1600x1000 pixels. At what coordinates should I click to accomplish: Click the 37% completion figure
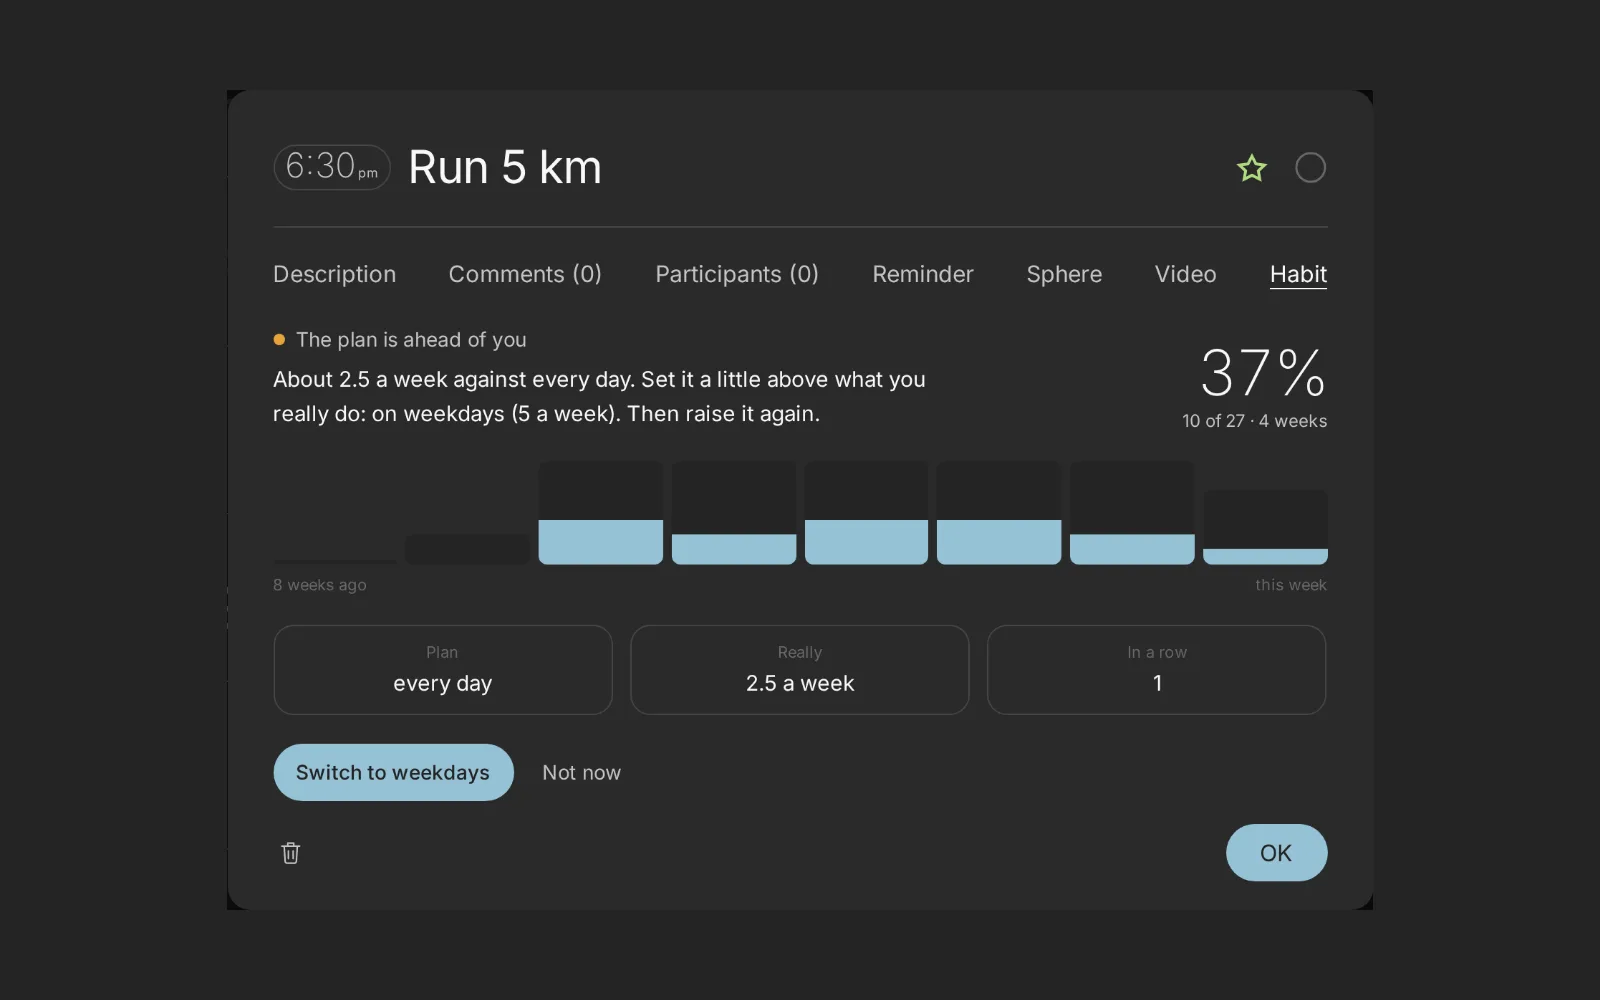1263,372
